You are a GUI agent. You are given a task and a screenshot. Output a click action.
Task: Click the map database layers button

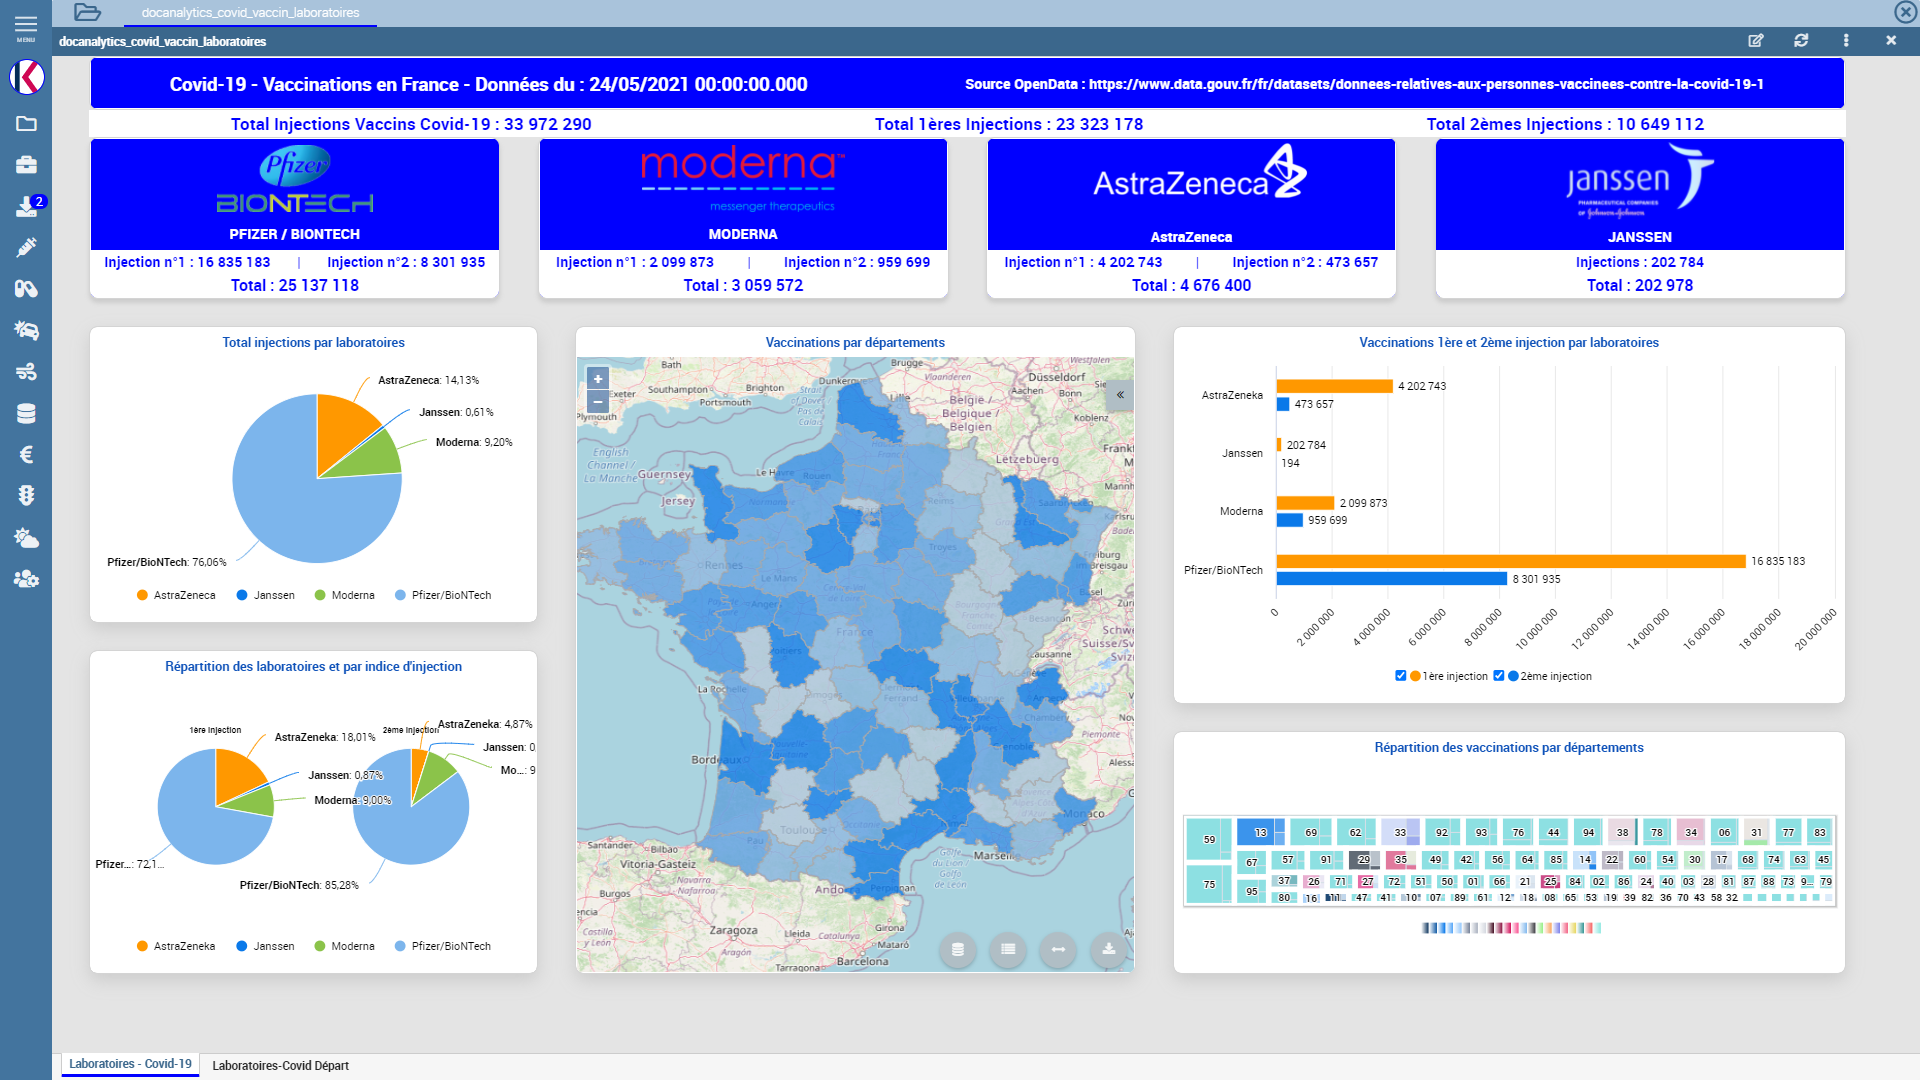click(958, 949)
